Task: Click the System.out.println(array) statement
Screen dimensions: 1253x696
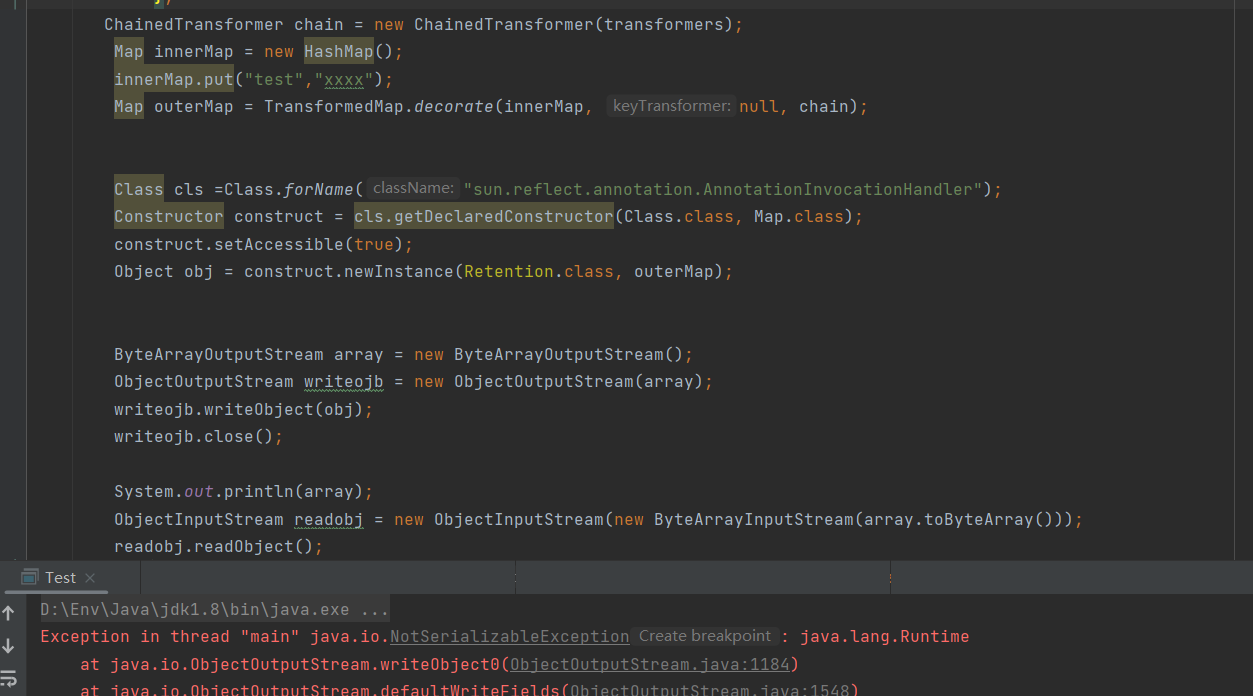Action: [x=243, y=491]
